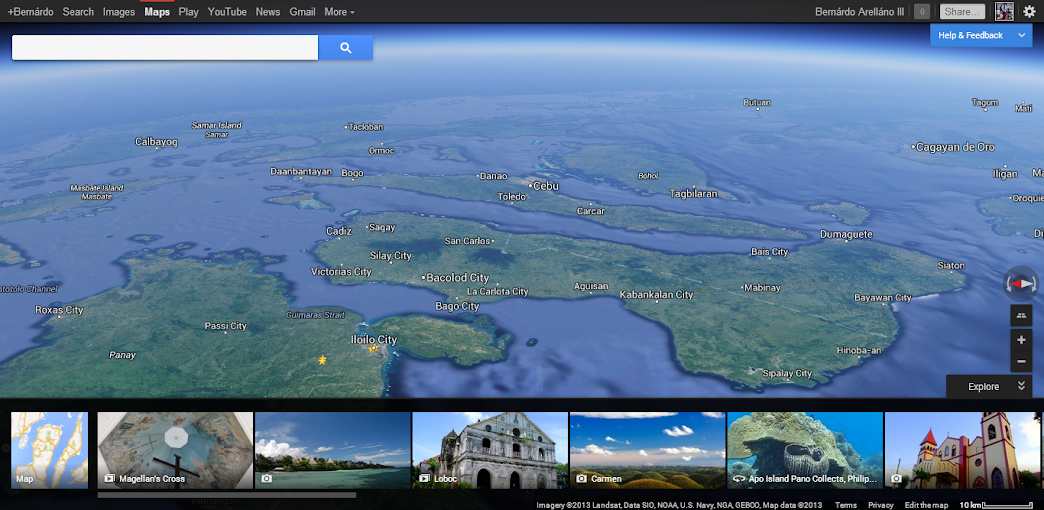Screen dimensions: 1044x510
Task: Click the compass rotation control
Action: click(x=1021, y=284)
